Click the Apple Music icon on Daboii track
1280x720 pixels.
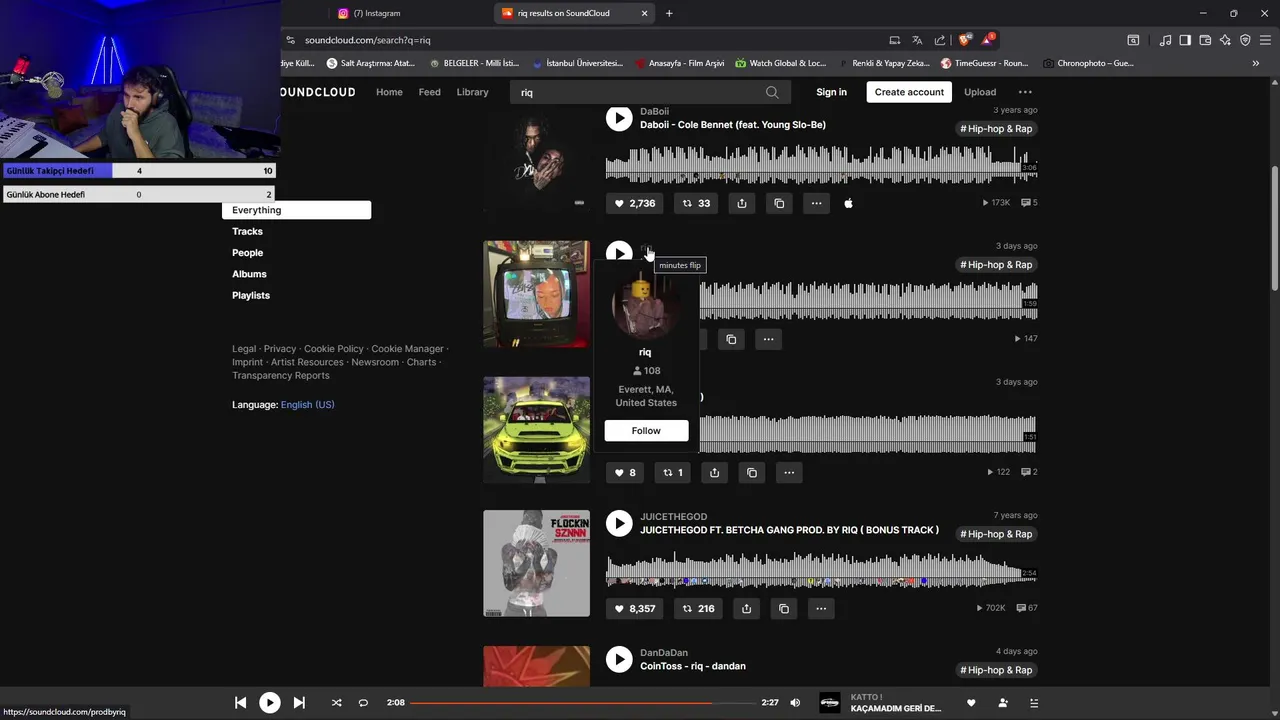(849, 203)
